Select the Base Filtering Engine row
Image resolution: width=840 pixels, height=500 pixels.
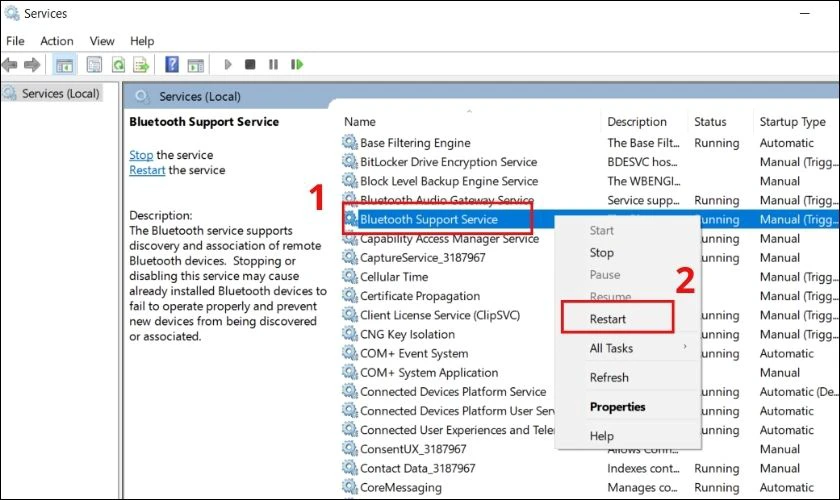point(589,143)
